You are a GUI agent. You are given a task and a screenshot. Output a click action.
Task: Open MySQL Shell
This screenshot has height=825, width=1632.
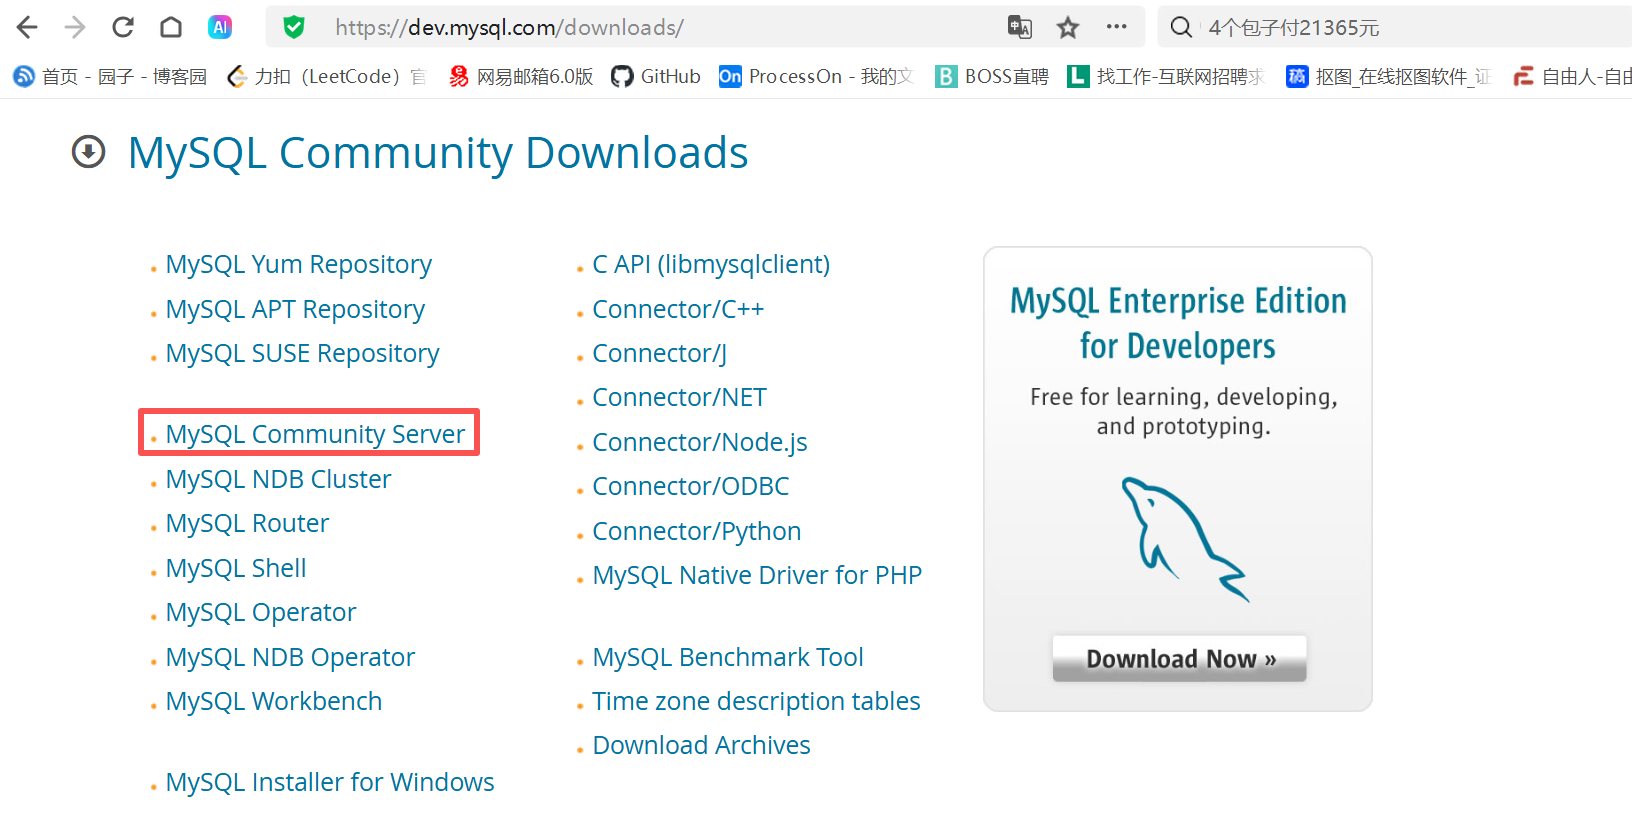[x=236, y=568]
